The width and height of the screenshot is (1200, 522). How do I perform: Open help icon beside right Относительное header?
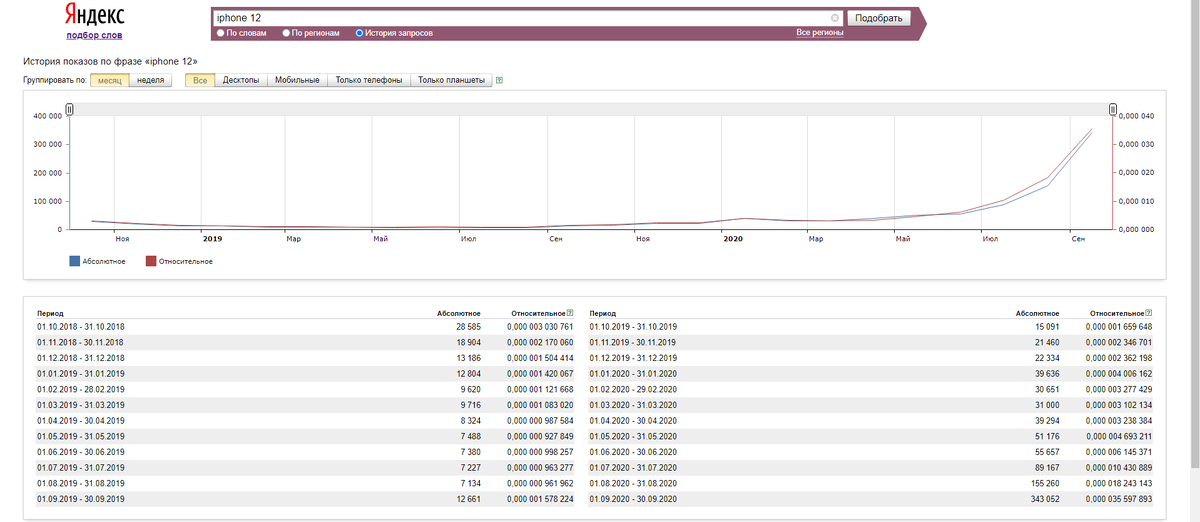[x=1149, y=313]
